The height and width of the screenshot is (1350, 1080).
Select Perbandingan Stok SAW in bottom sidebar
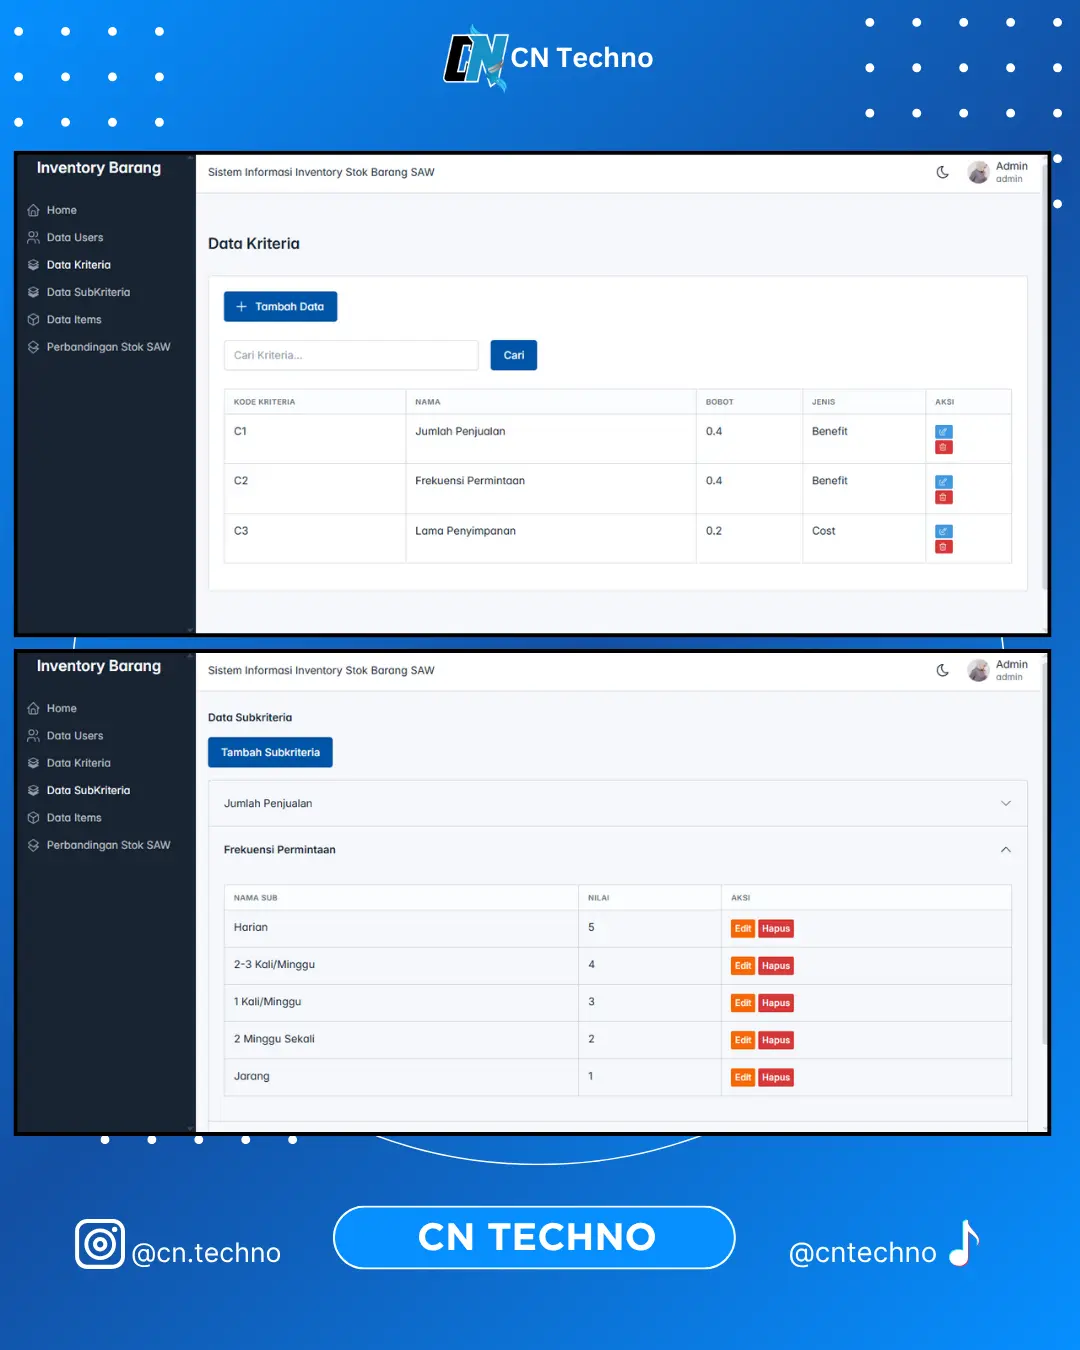[x=108, y=845]
